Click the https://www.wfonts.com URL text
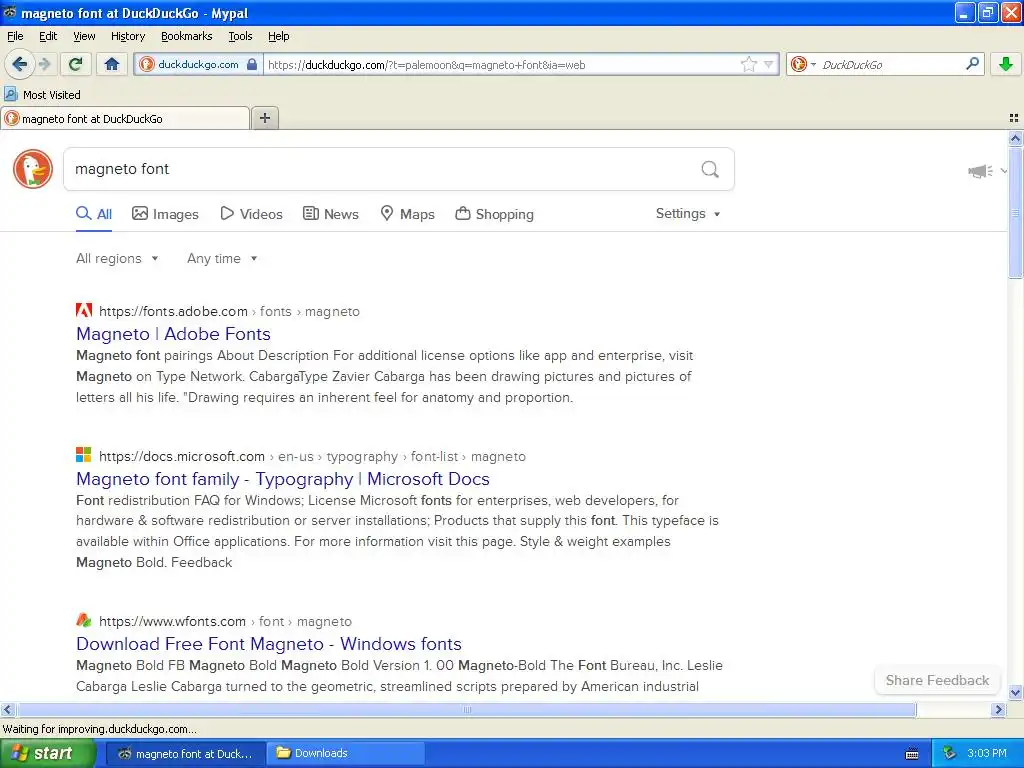The height and width of the screenshot is (768, 1024). [172, 622]
